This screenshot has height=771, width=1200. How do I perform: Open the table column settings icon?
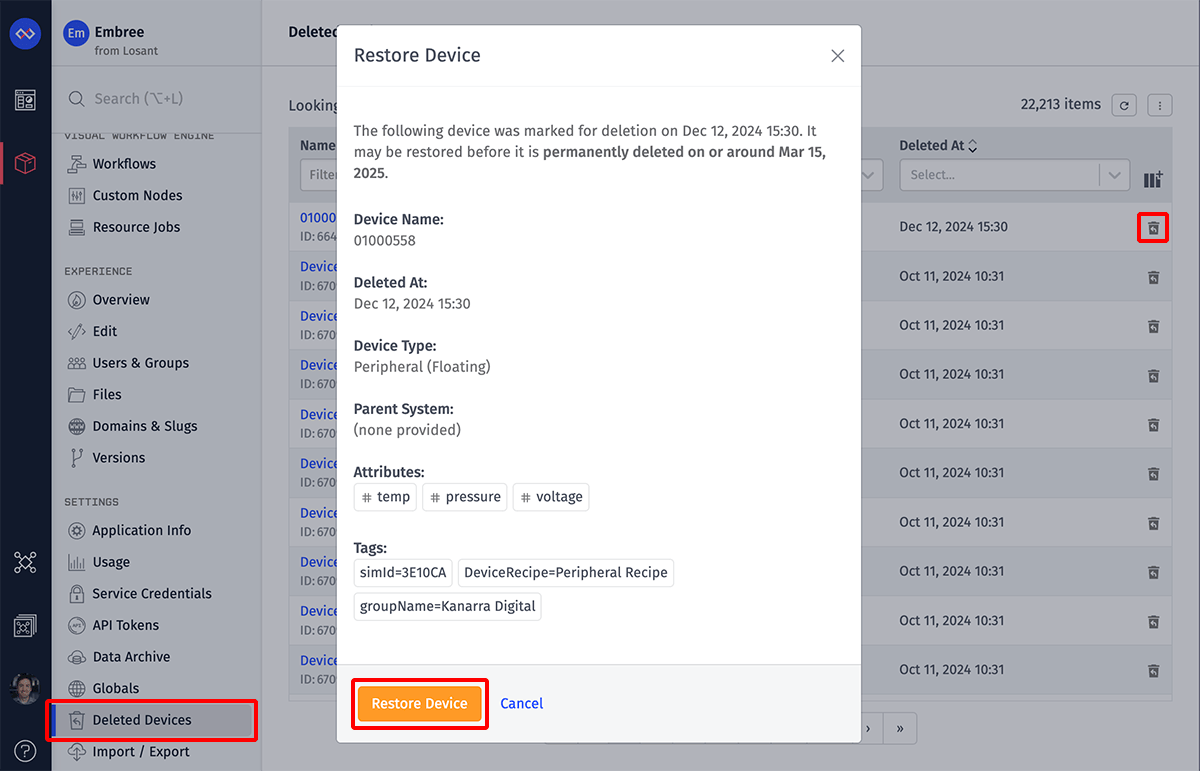pyautogui.click(x=1153, y=179)
